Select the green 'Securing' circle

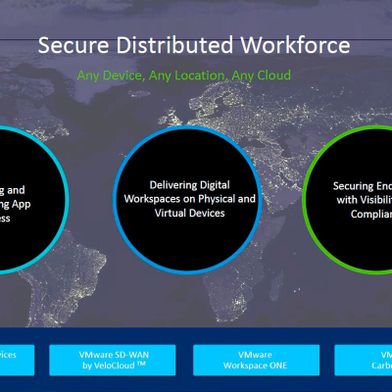click(347, 199)
